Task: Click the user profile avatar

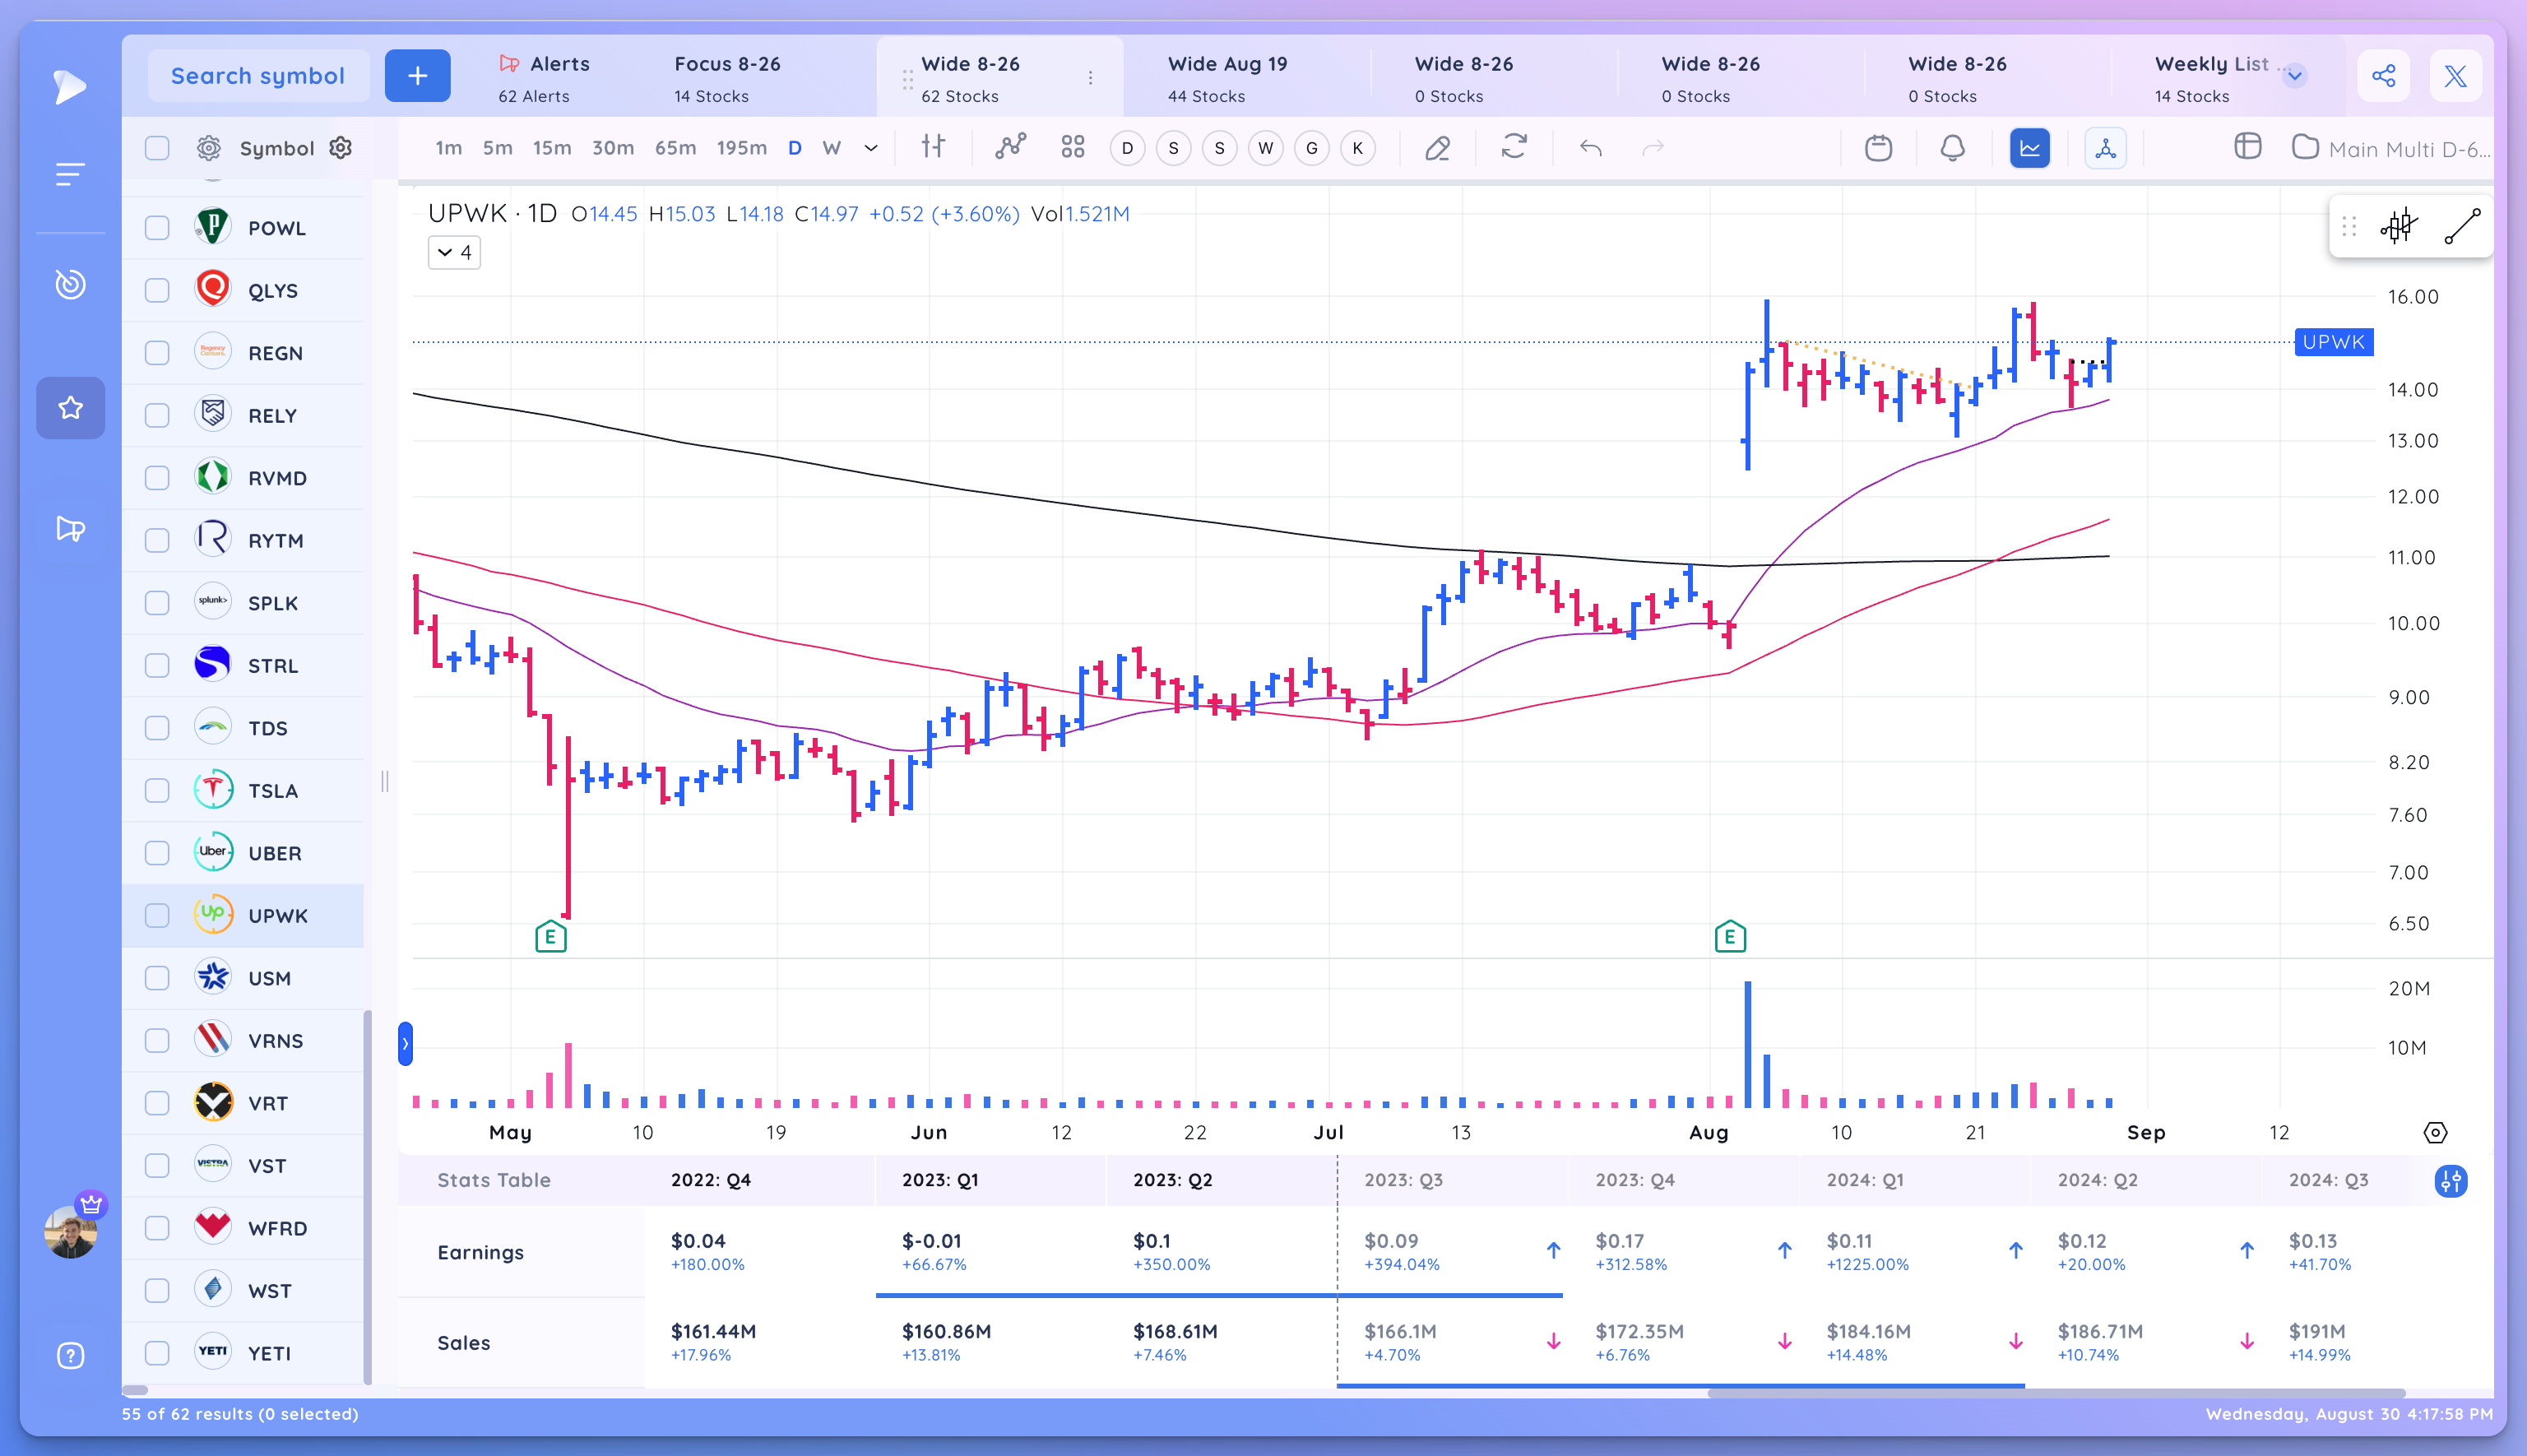Action: tap(70, 1231)
